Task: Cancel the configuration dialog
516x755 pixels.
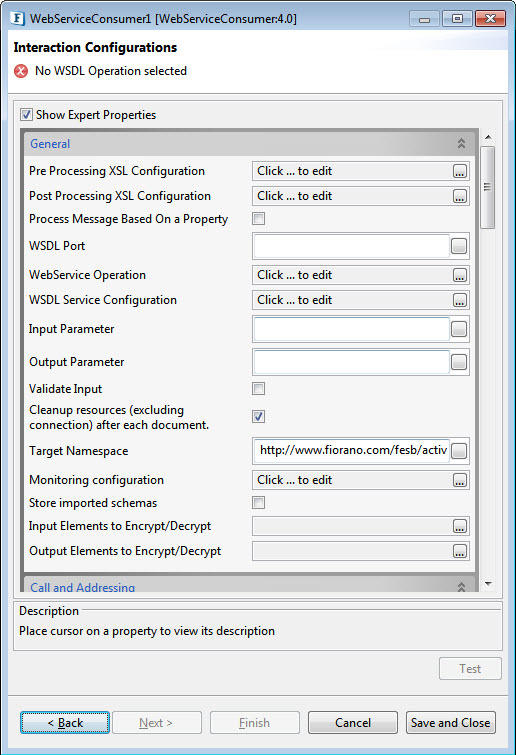Action: tap(353, 723)
